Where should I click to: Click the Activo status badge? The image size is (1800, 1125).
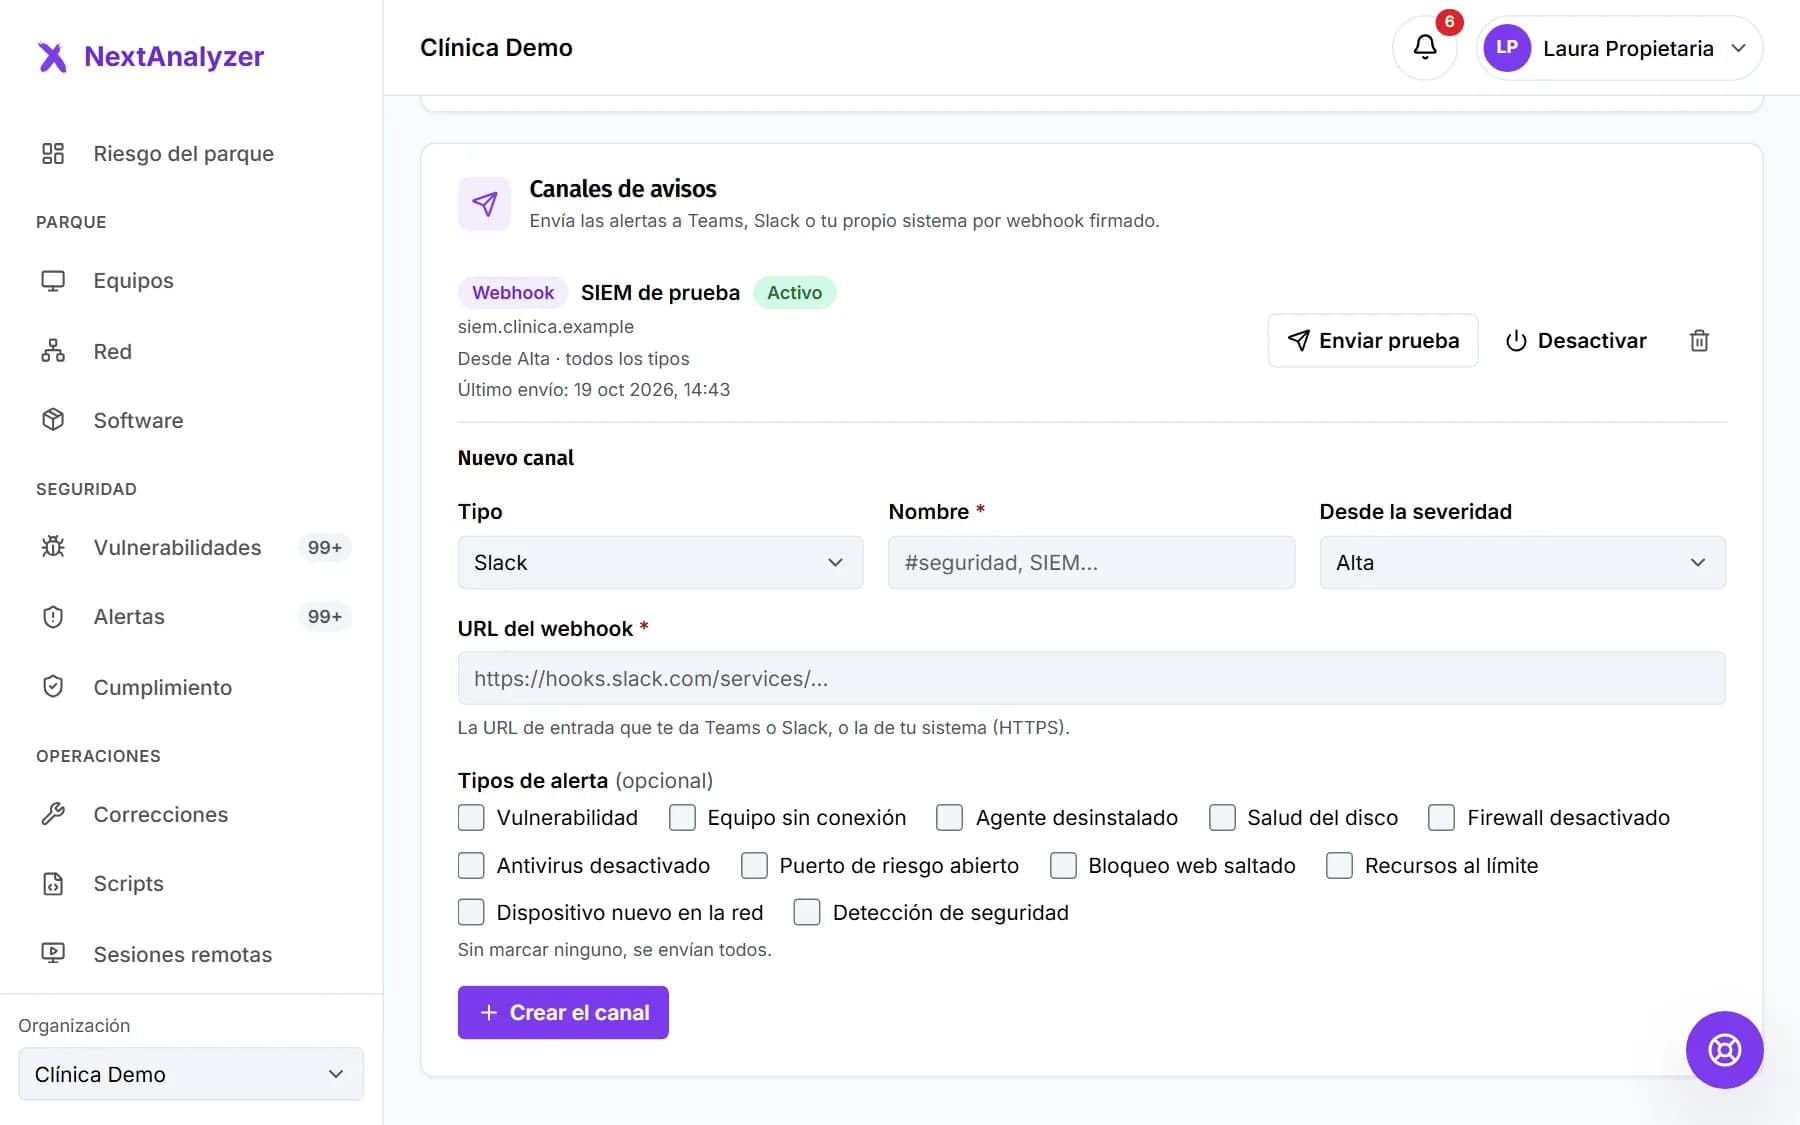pos(794,293)
